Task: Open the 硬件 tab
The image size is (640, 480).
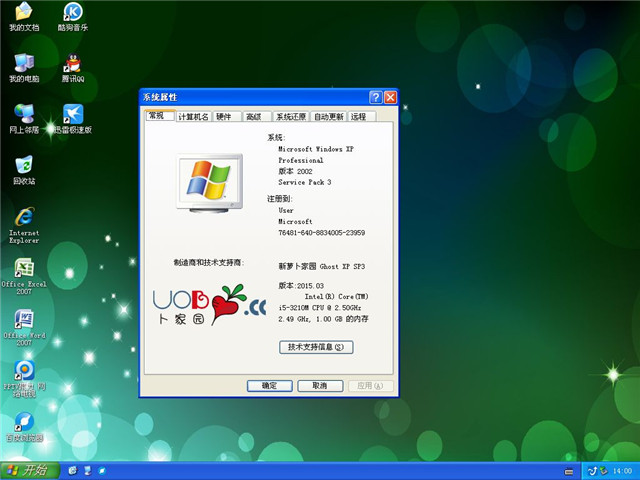Action: [226, 117]
